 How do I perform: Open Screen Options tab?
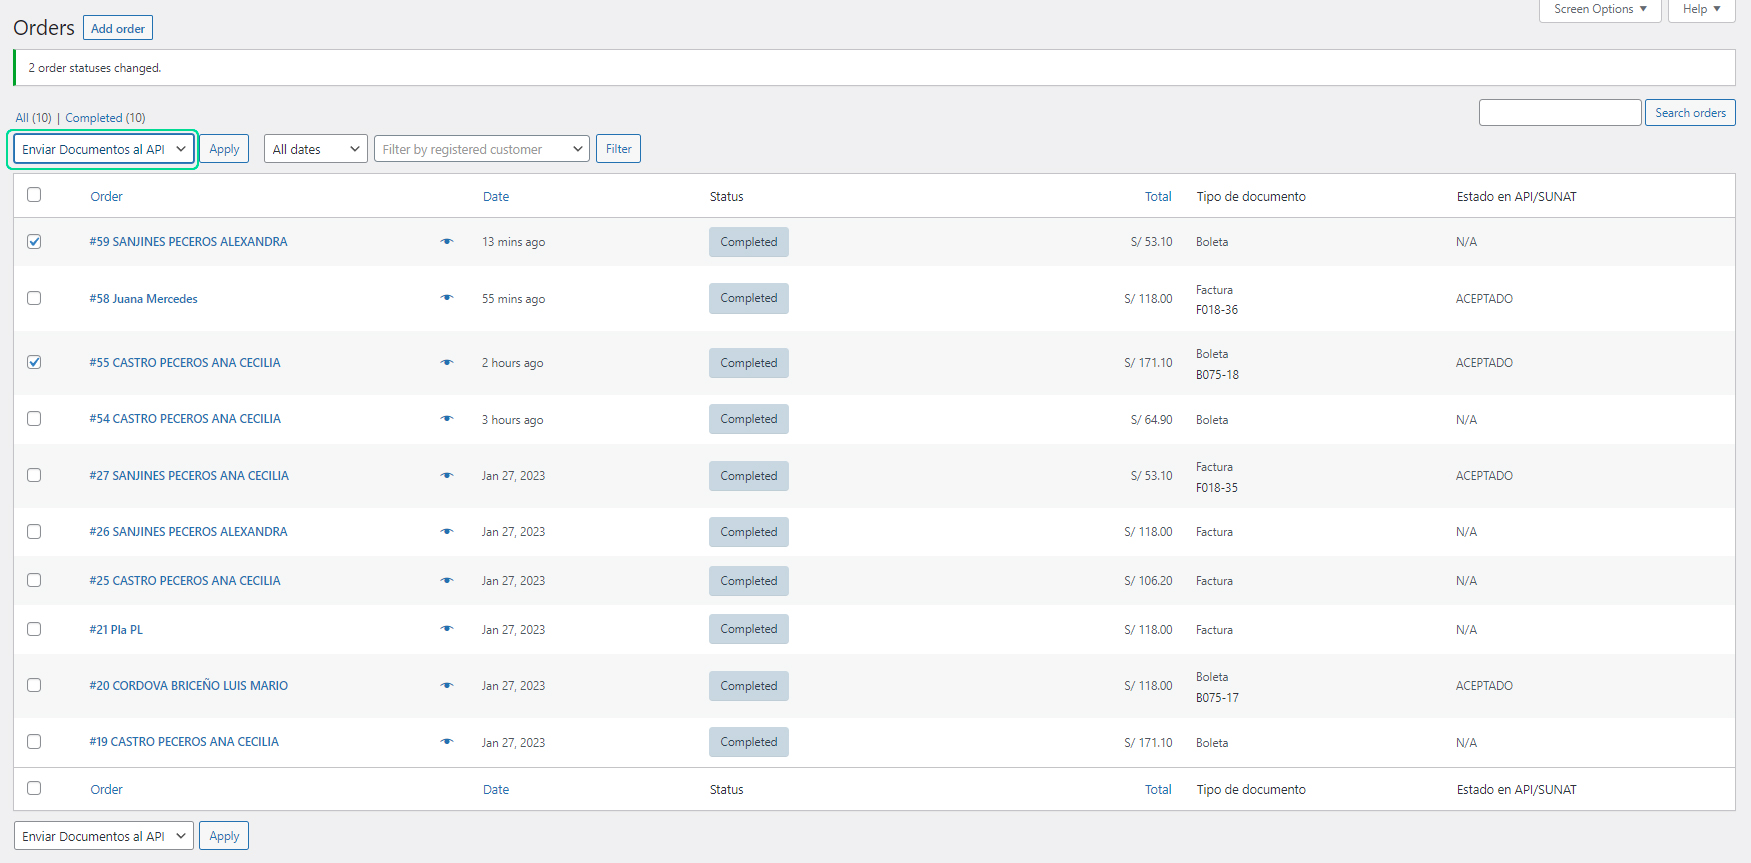coord(1599,9)
